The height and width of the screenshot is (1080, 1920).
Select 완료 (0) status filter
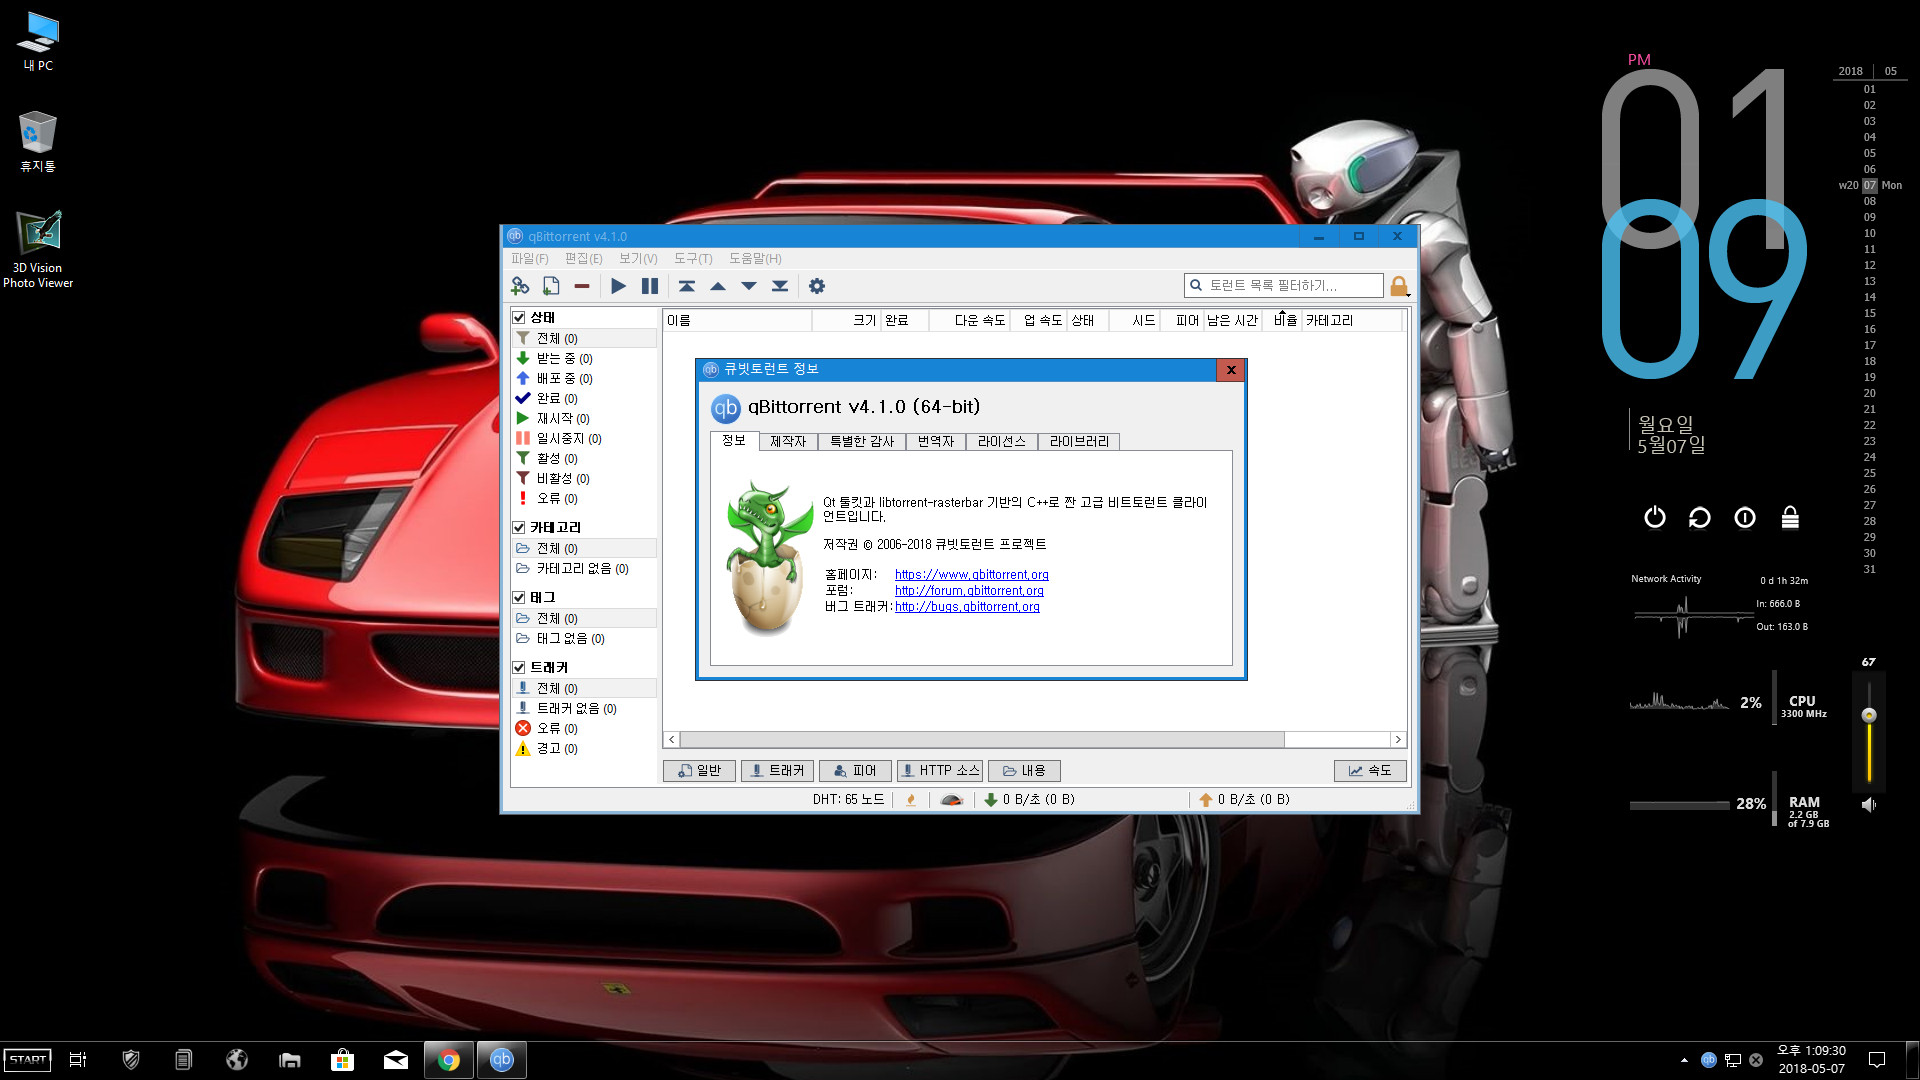[584, 399]
